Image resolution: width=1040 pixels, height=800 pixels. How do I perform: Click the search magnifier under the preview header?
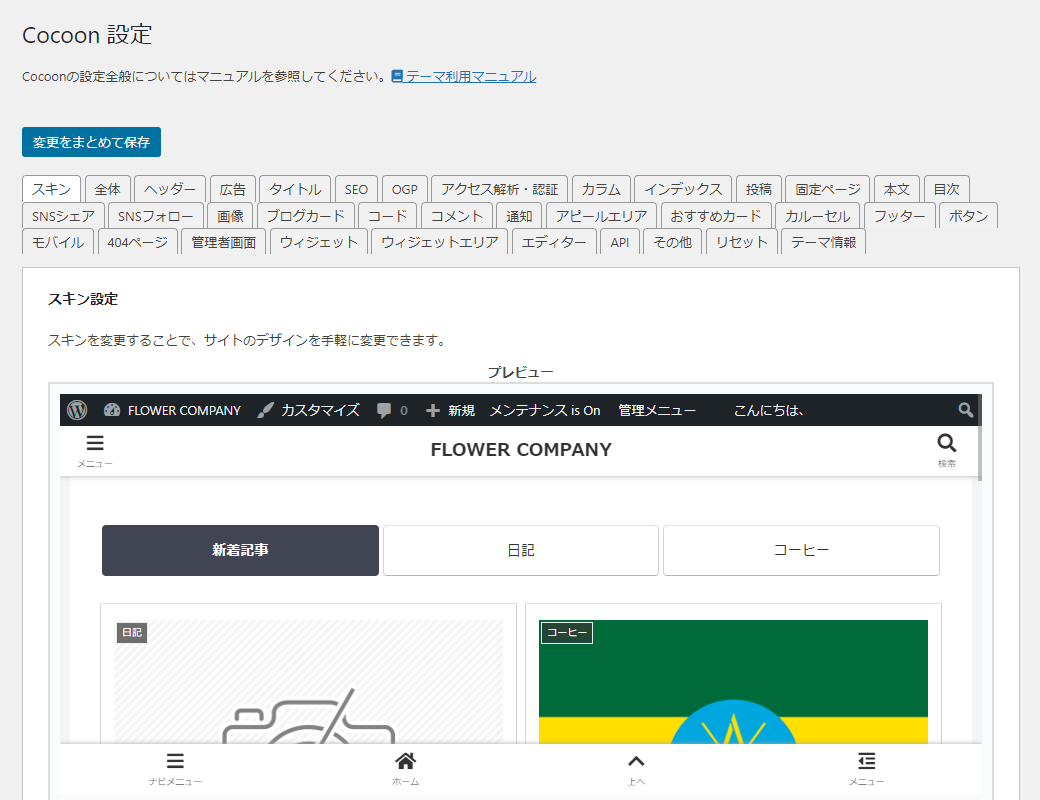946,444
